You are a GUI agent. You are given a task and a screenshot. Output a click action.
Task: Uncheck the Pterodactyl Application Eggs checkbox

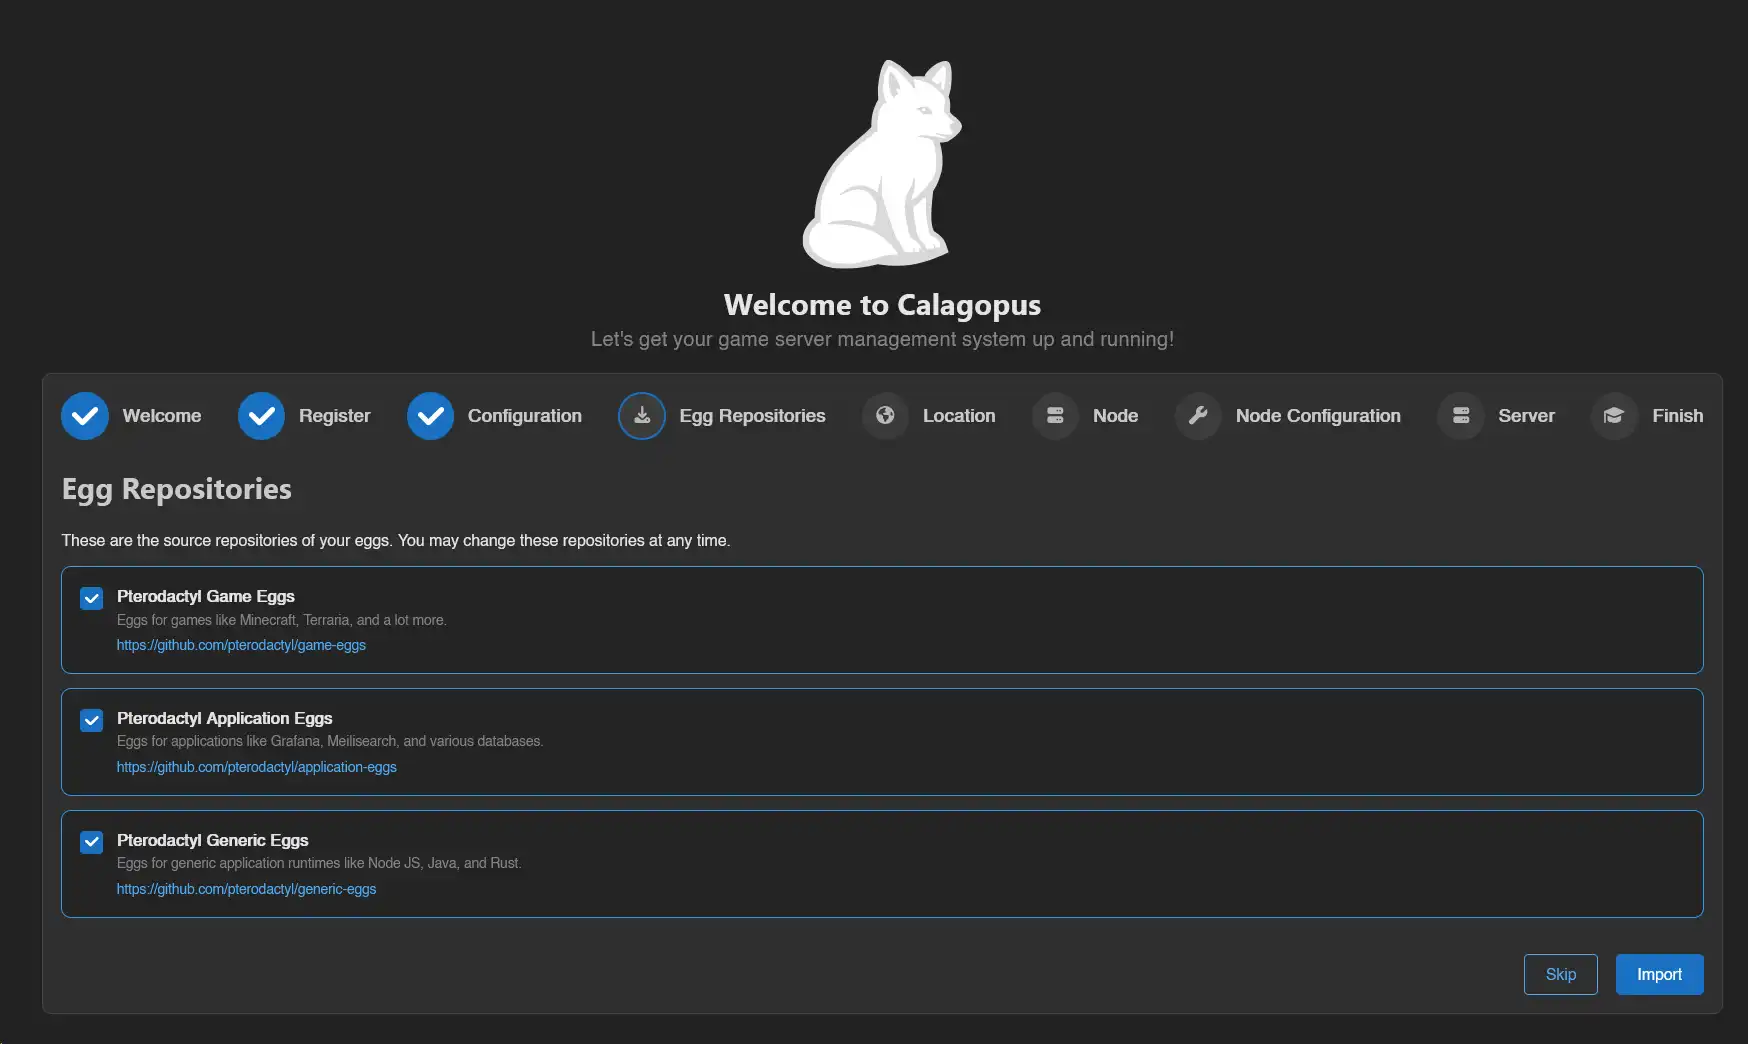click(x=92, y=720)
